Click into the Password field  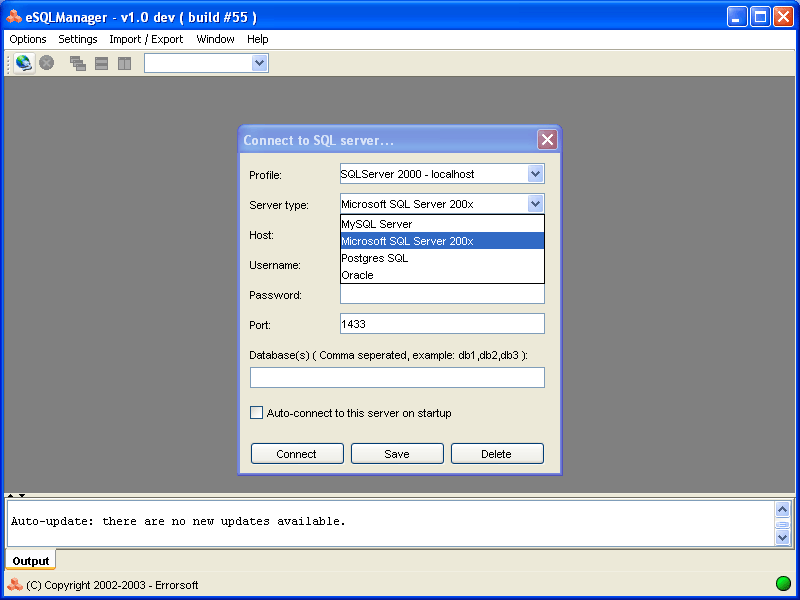point(442,294)
